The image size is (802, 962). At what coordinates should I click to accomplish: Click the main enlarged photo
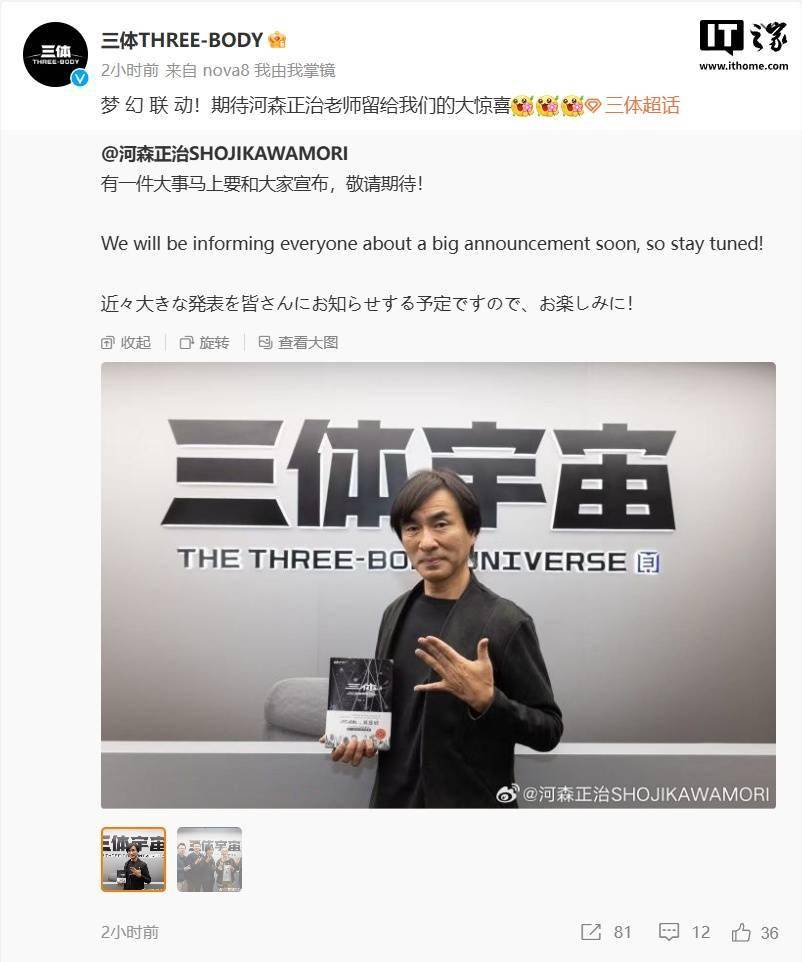click(438, 585)
